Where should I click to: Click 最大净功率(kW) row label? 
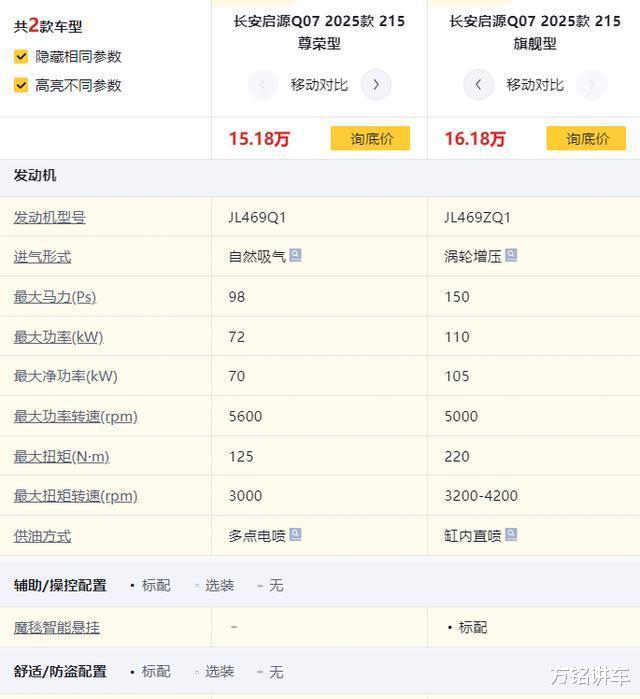point(66,376)
